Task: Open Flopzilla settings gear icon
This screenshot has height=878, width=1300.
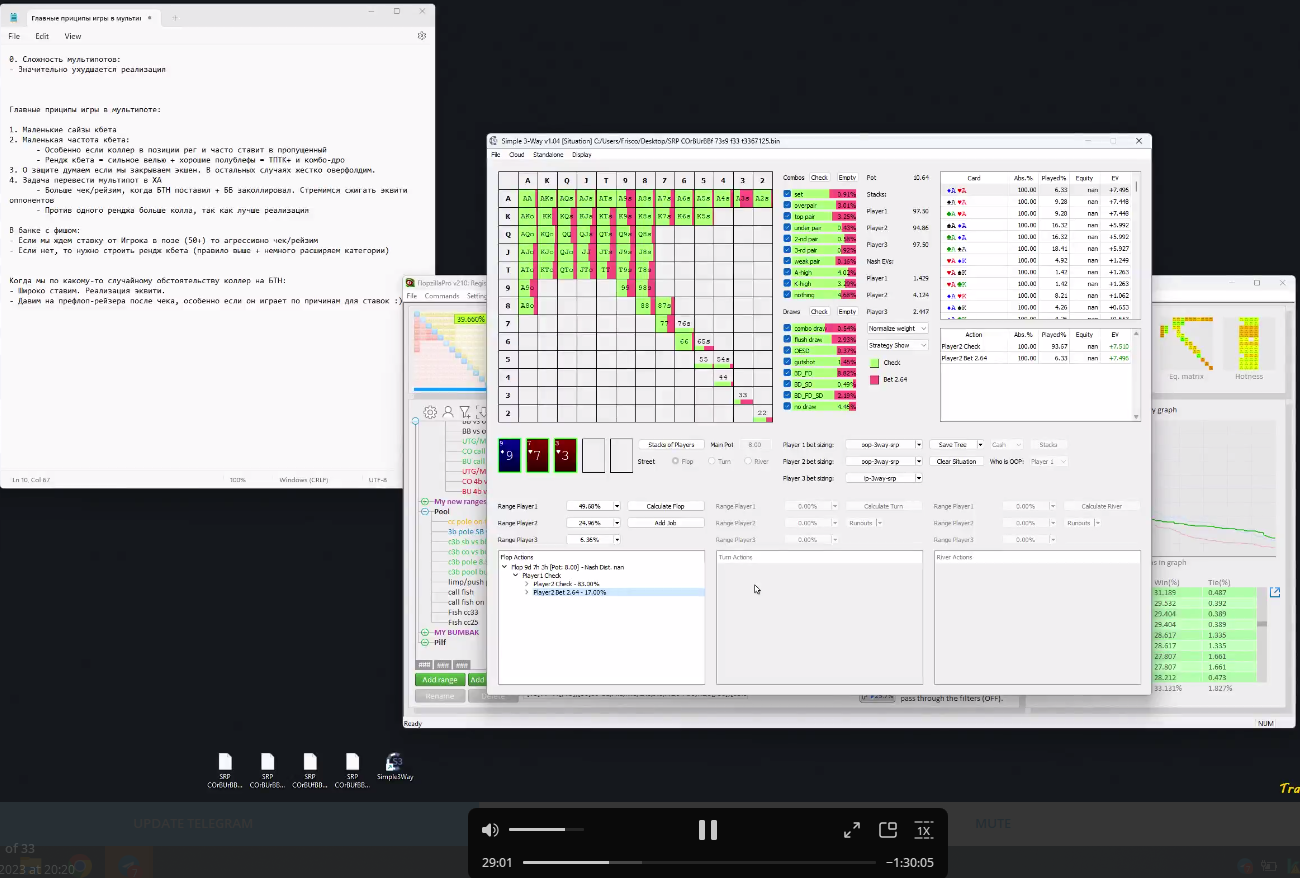Action: pos(430,412)
